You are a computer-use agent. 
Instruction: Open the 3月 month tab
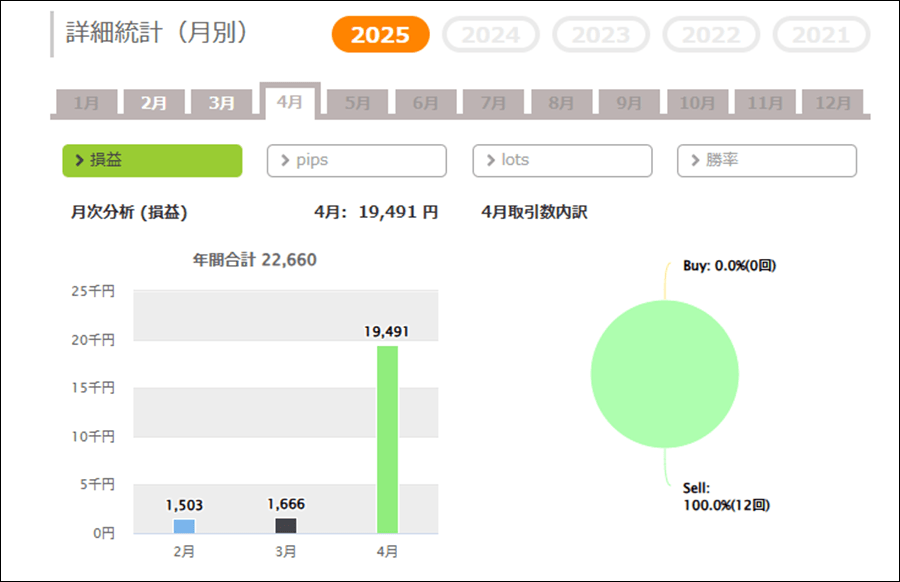(x=222, y=102)
